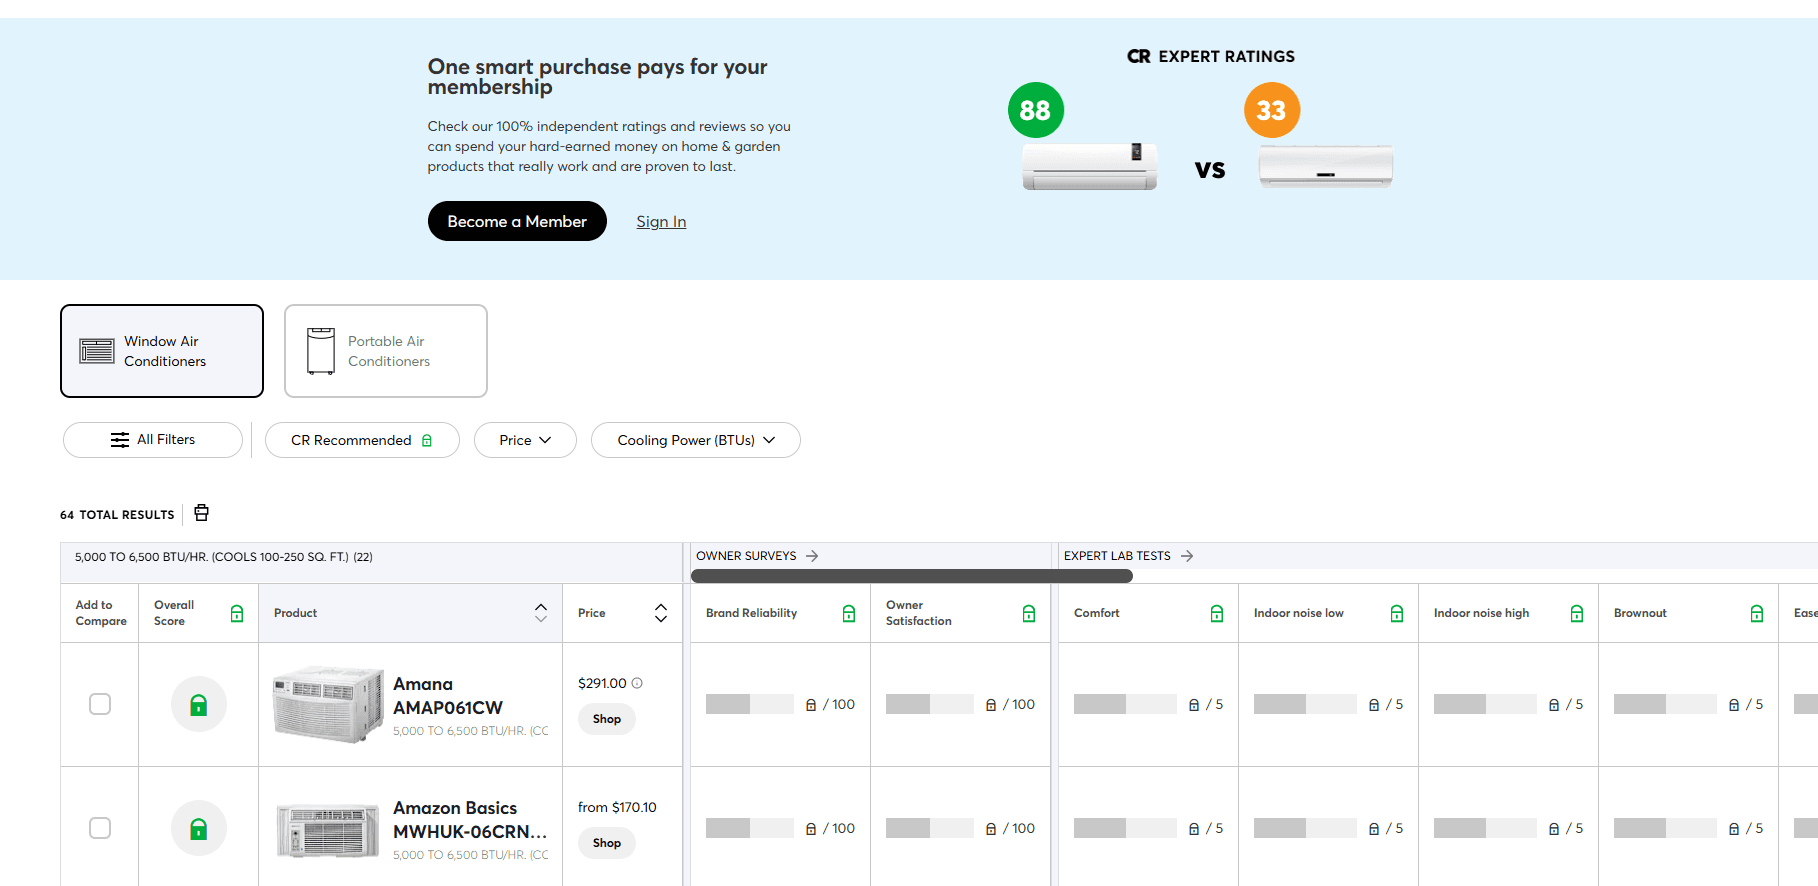
Task: Click Amazon Basics Owner Satisfaction rating bar
Action: (930, 828)
